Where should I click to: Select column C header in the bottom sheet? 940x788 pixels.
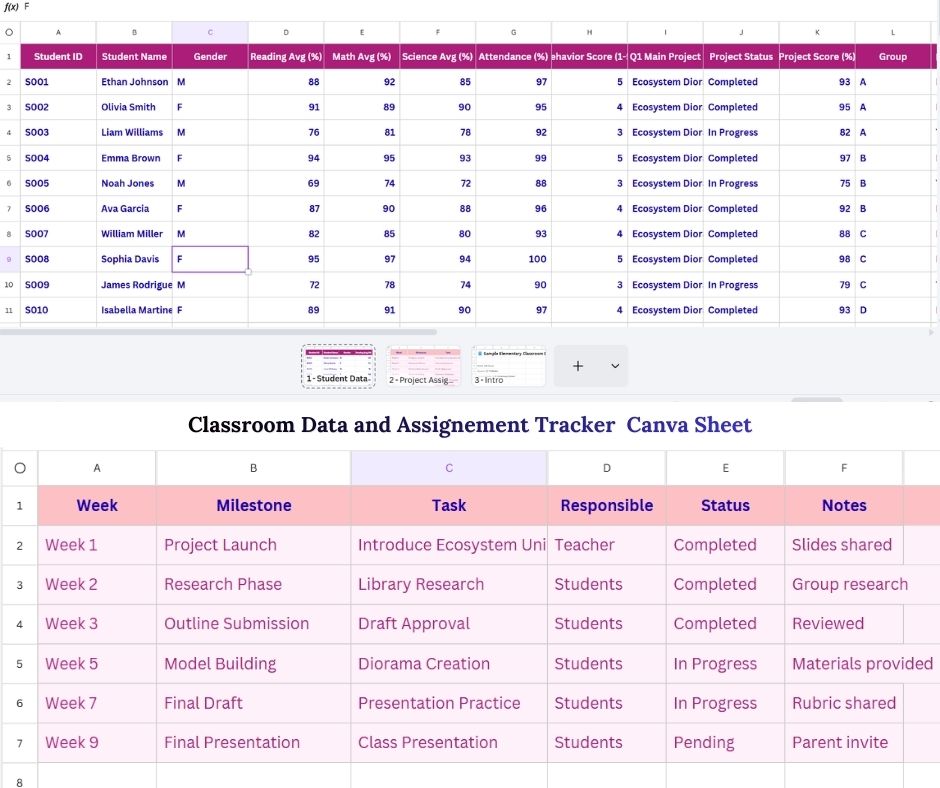[x=449, y=468]
